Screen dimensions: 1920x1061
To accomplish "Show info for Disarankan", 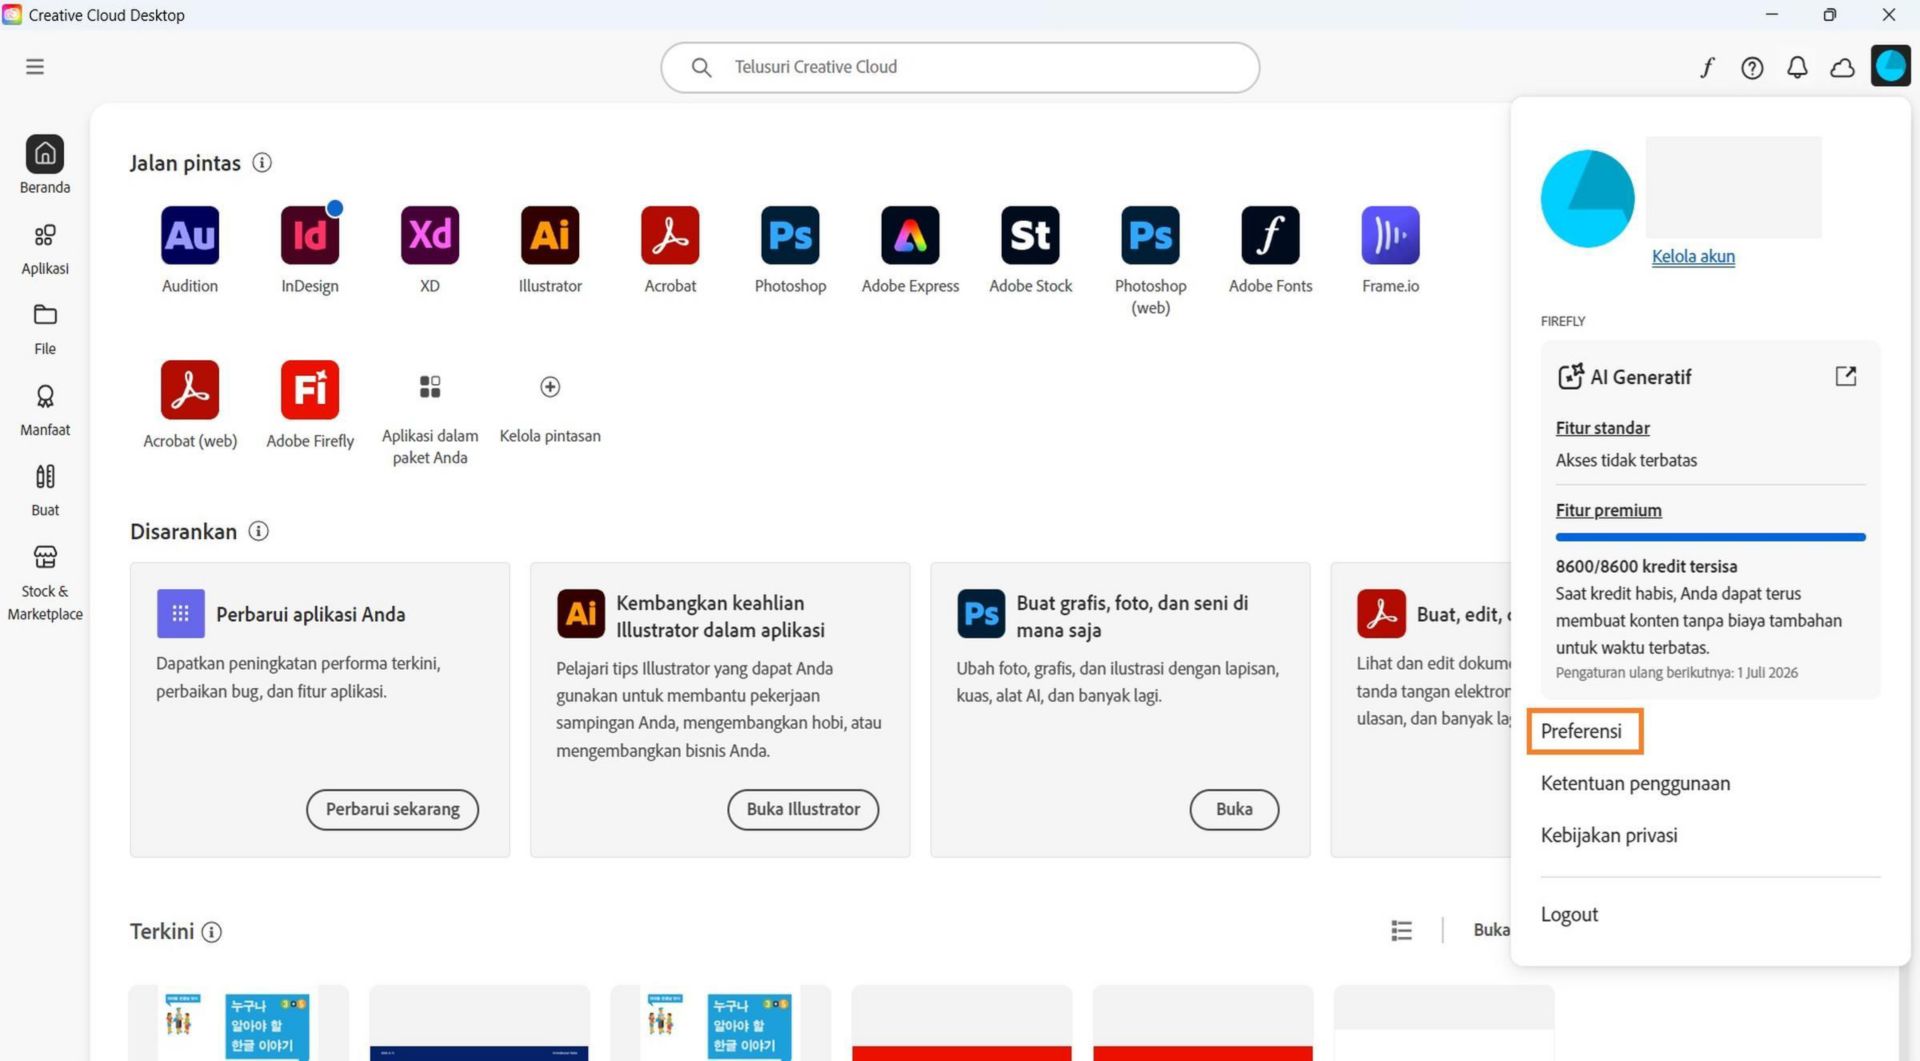I will tap(258, 531).
